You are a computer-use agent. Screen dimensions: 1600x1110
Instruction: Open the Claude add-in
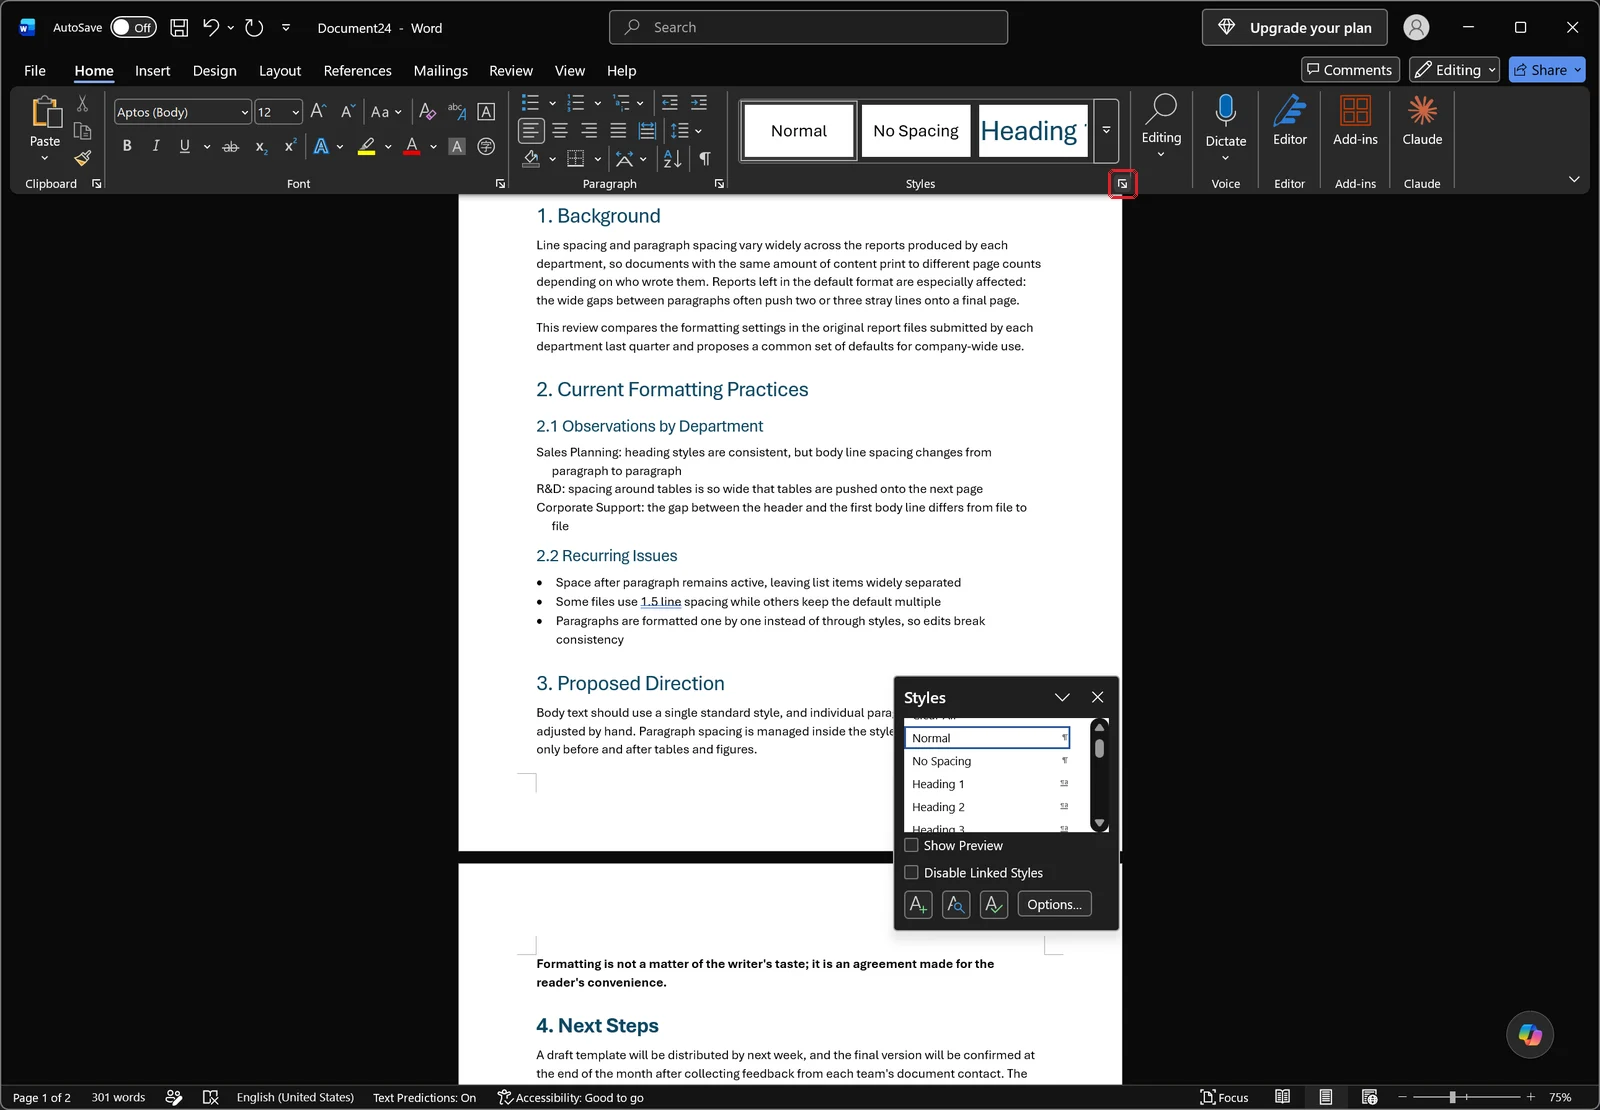point(1422,122)
